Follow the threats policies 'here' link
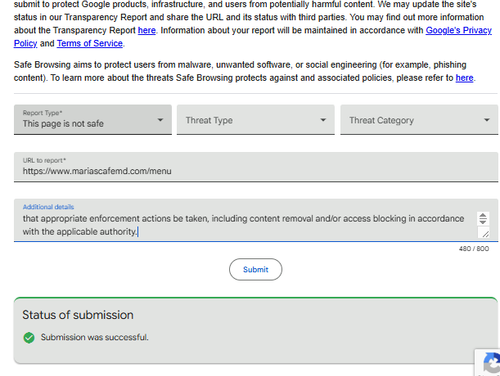The height and width of the screenshot is (376, 500). 464,78
